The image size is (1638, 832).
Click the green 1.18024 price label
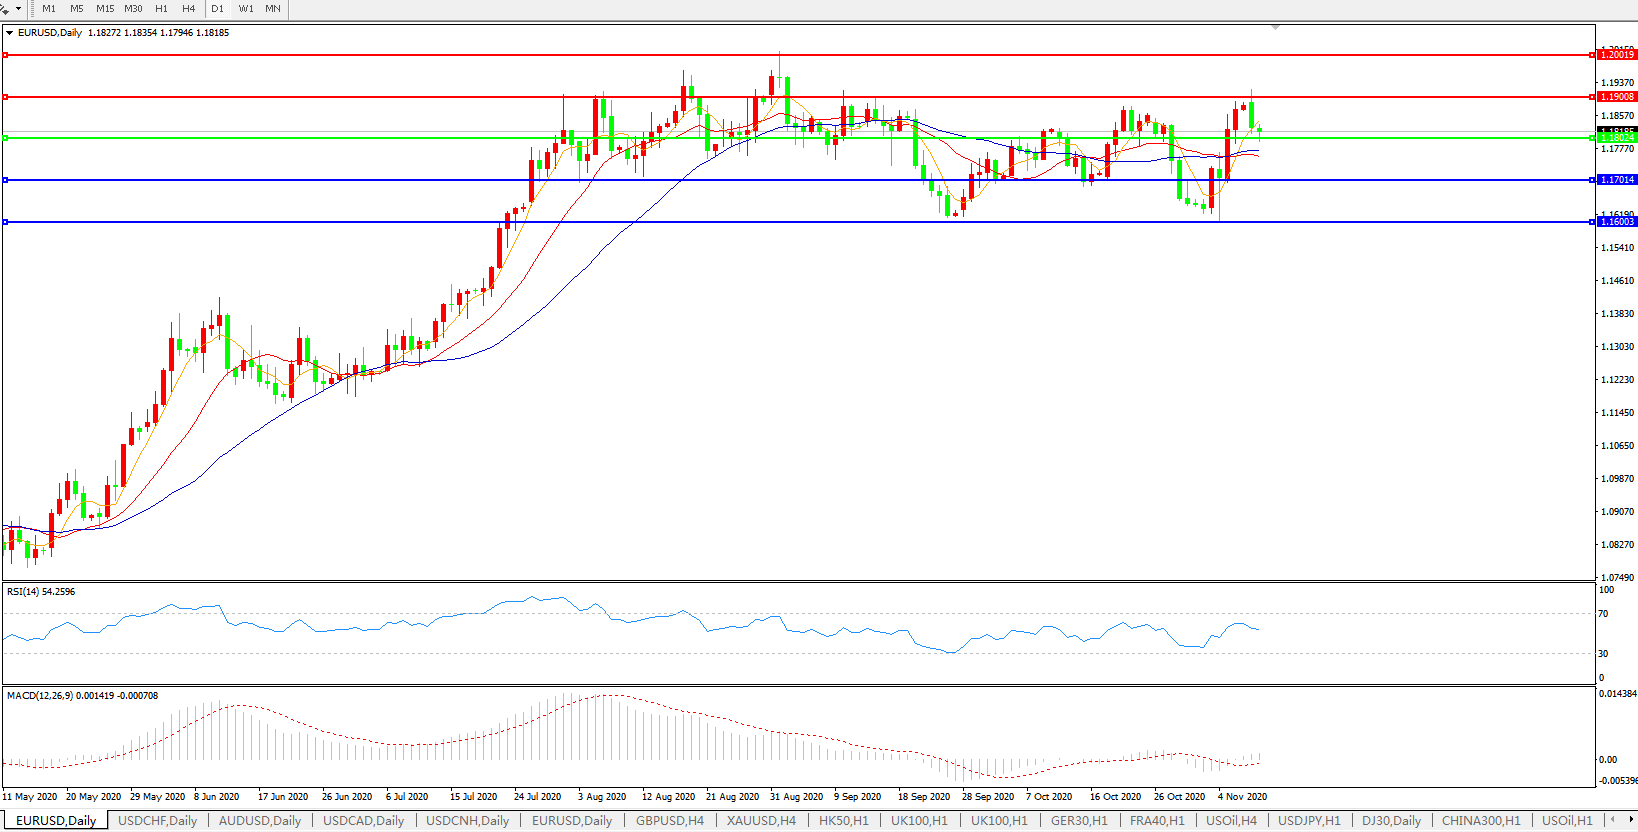tap(1616, 138)
